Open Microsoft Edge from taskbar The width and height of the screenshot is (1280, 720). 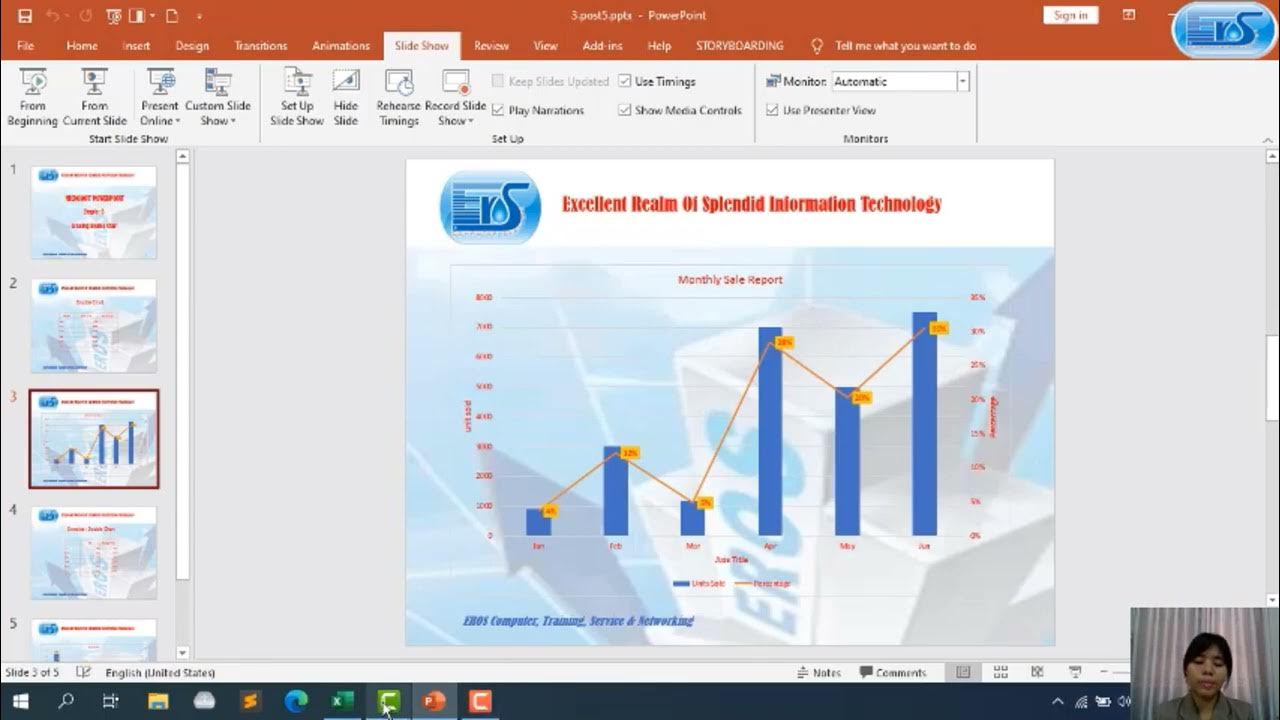[x=296, y=701]
